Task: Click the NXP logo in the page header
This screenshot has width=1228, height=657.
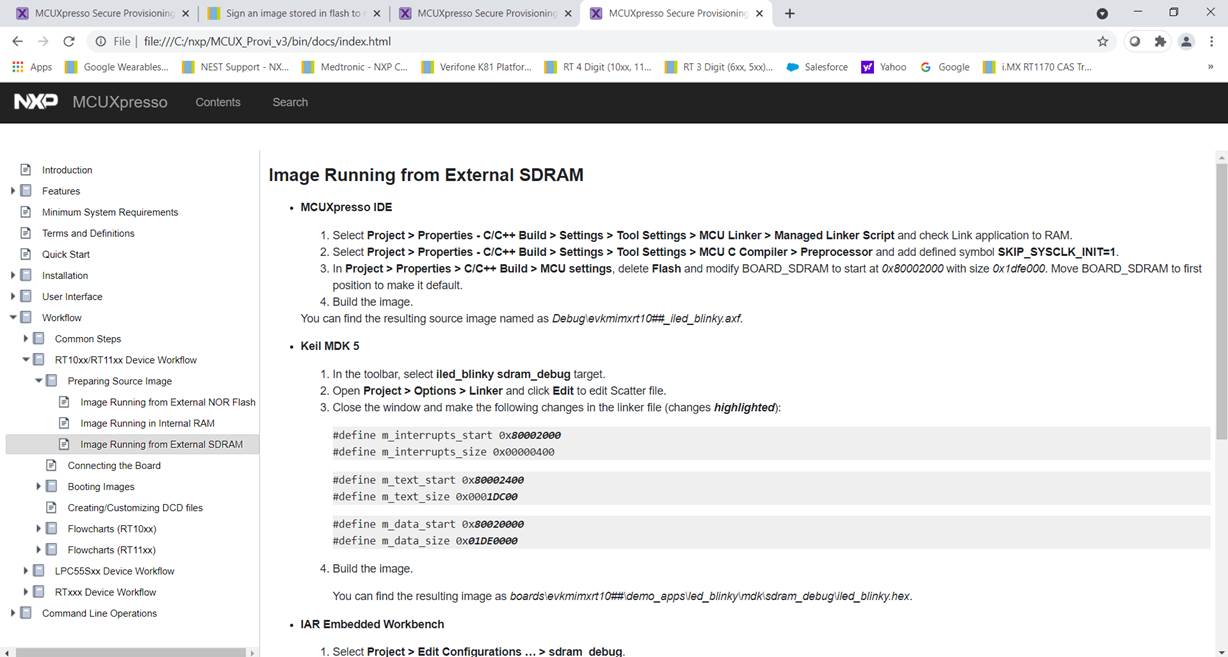Action: point(35,101)
